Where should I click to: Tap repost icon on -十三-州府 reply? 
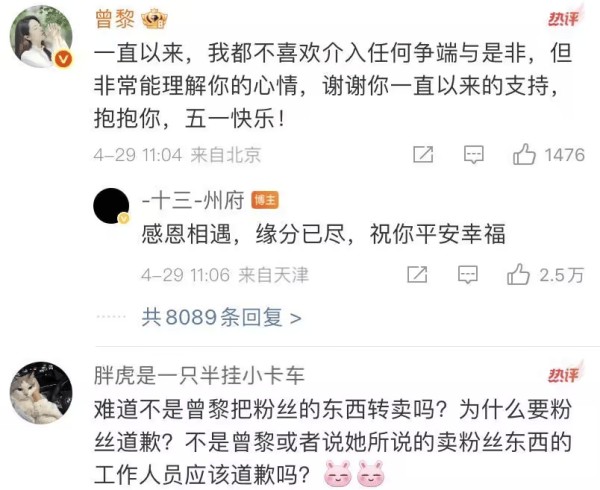(417, 275)
